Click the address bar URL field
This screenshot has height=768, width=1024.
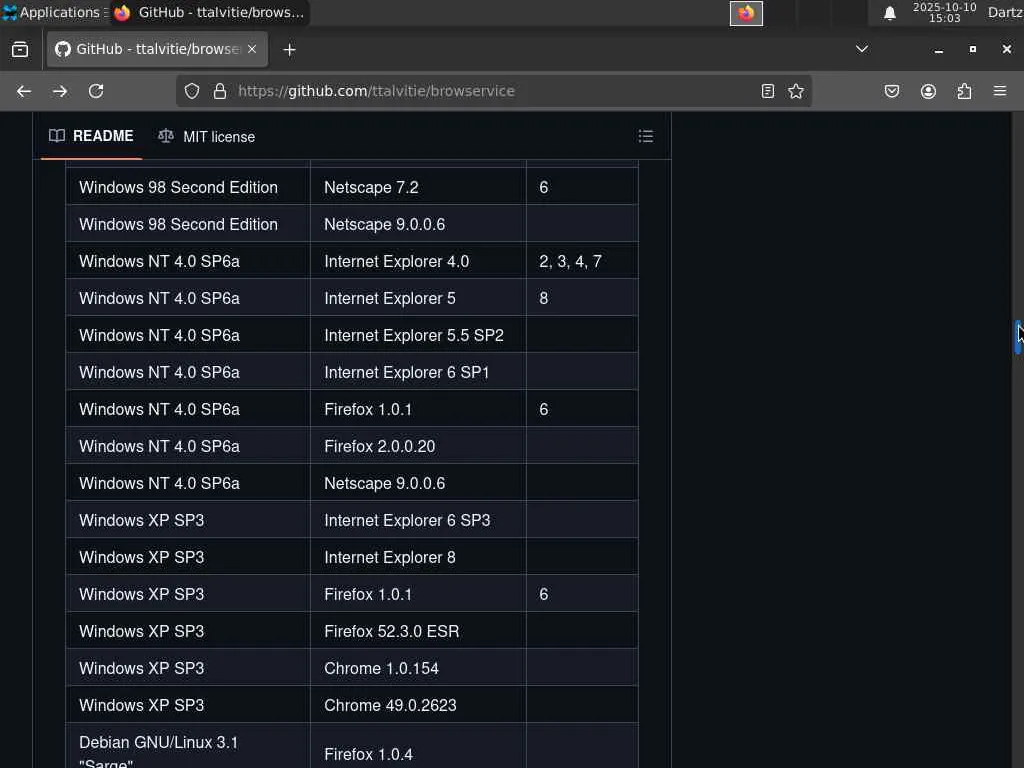[x=496, y=91]
